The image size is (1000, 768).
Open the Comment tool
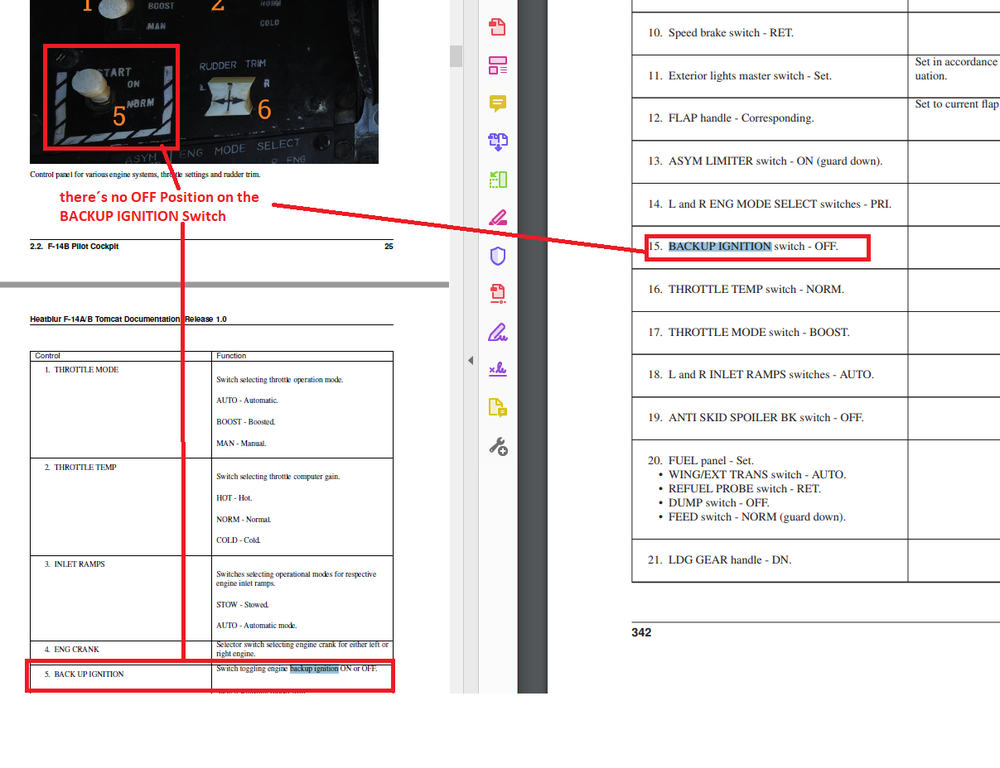(497, 103)
